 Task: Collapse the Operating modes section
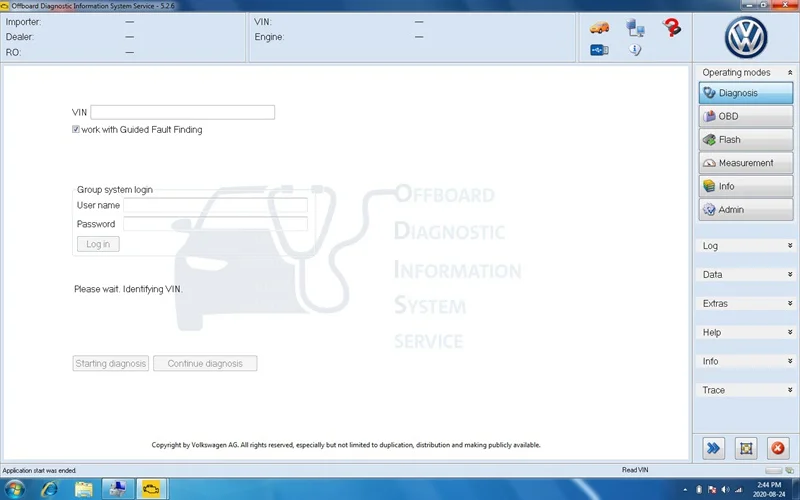point(790,72)
